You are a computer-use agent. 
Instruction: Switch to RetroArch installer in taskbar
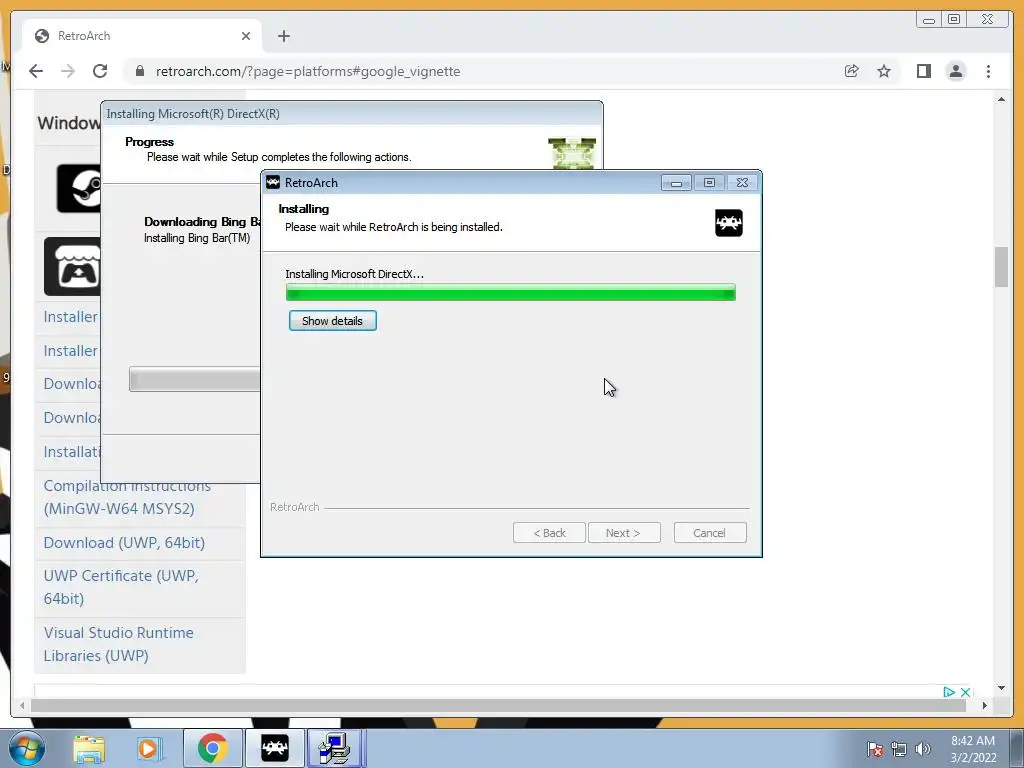[275, 748]
